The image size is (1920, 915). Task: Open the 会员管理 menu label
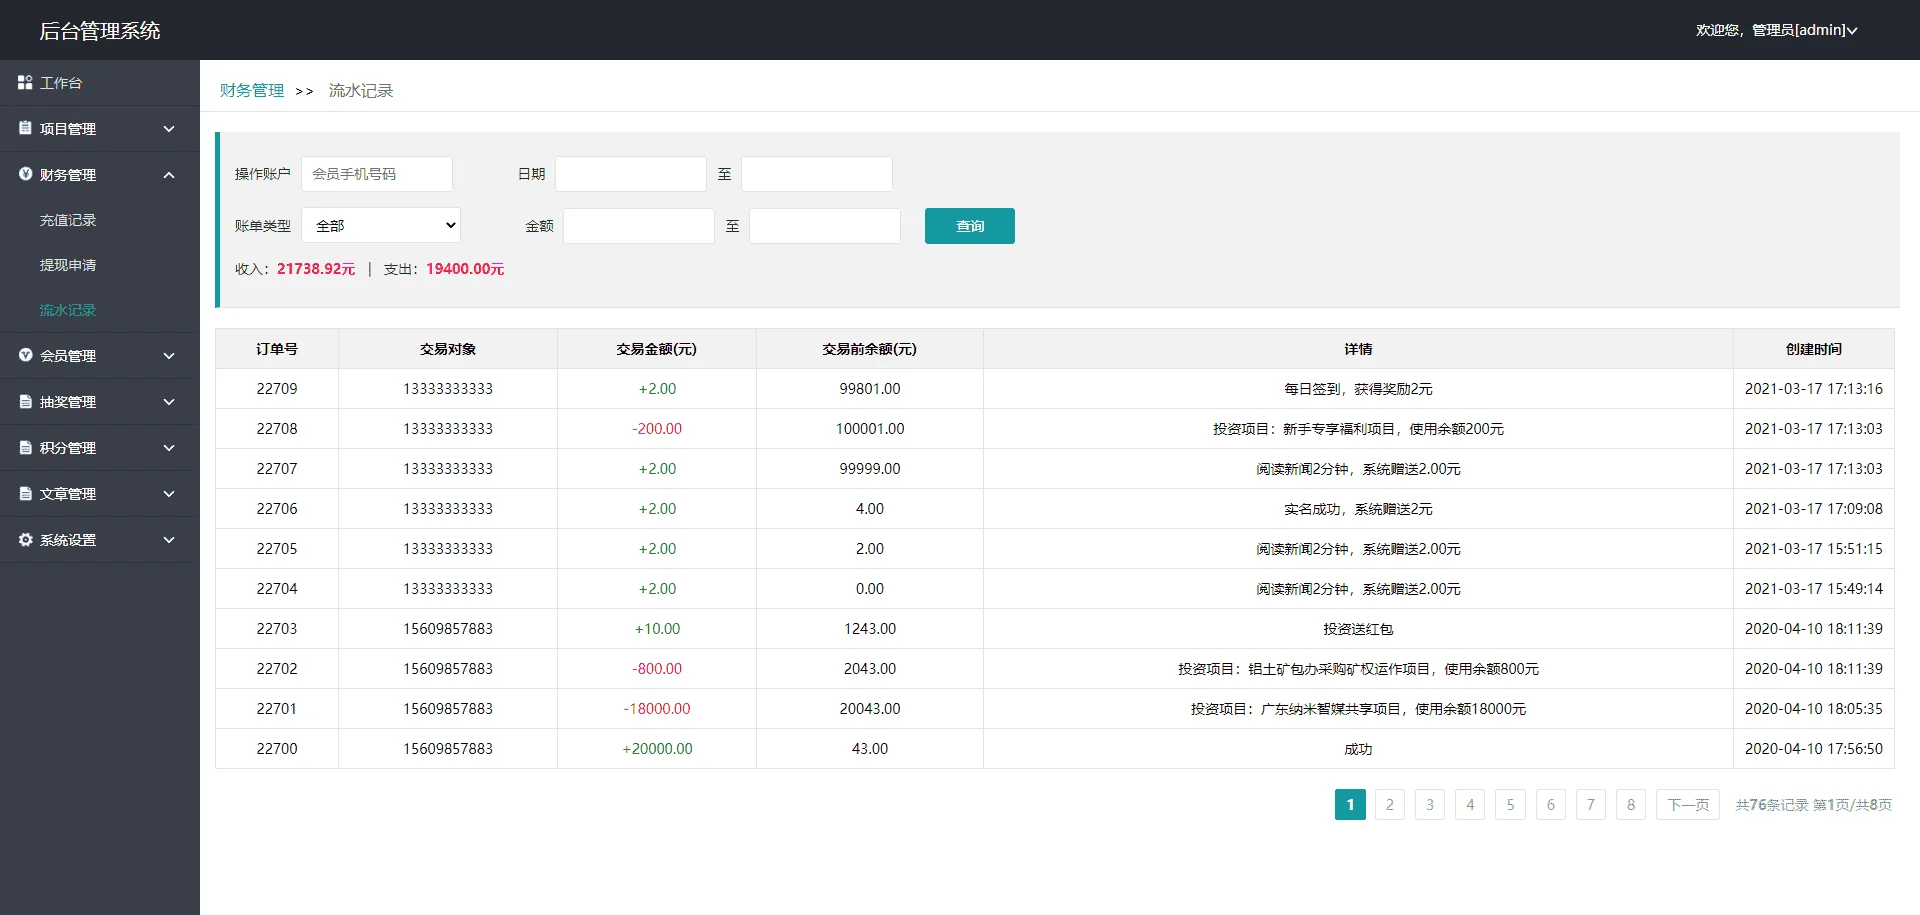(68, 356)
